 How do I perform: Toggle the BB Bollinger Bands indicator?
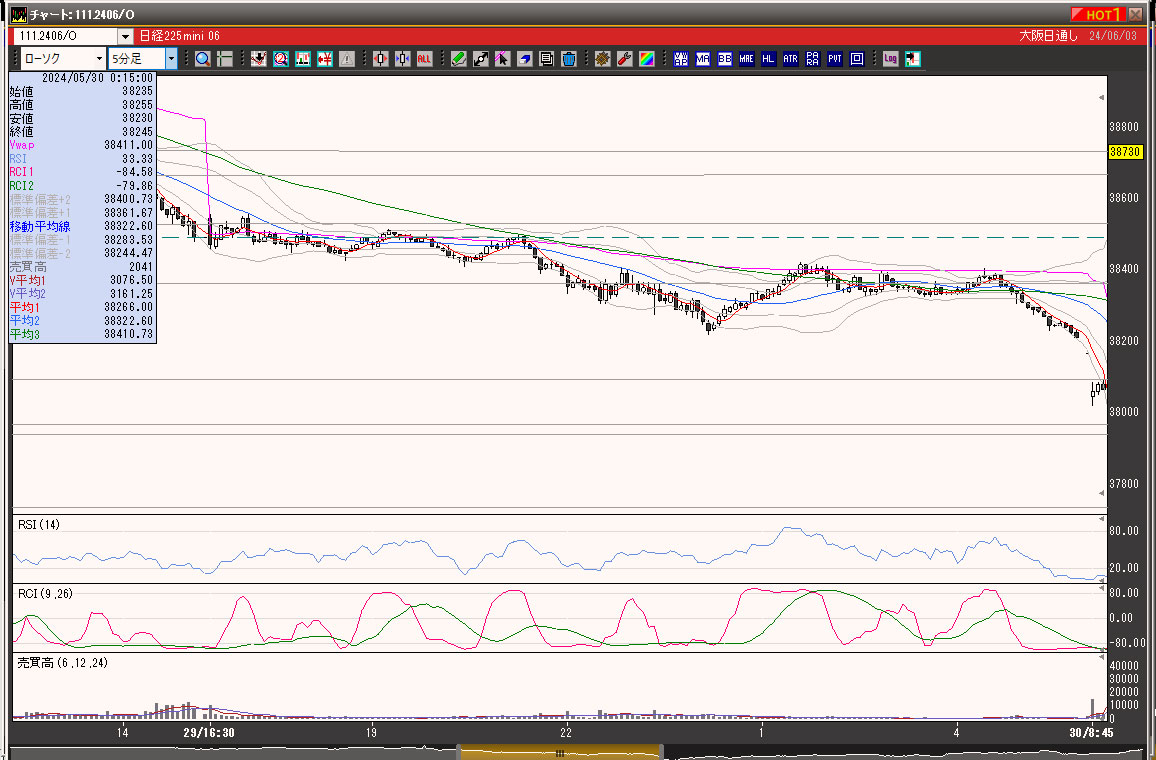pyautogui.click(x=725, y=59)
